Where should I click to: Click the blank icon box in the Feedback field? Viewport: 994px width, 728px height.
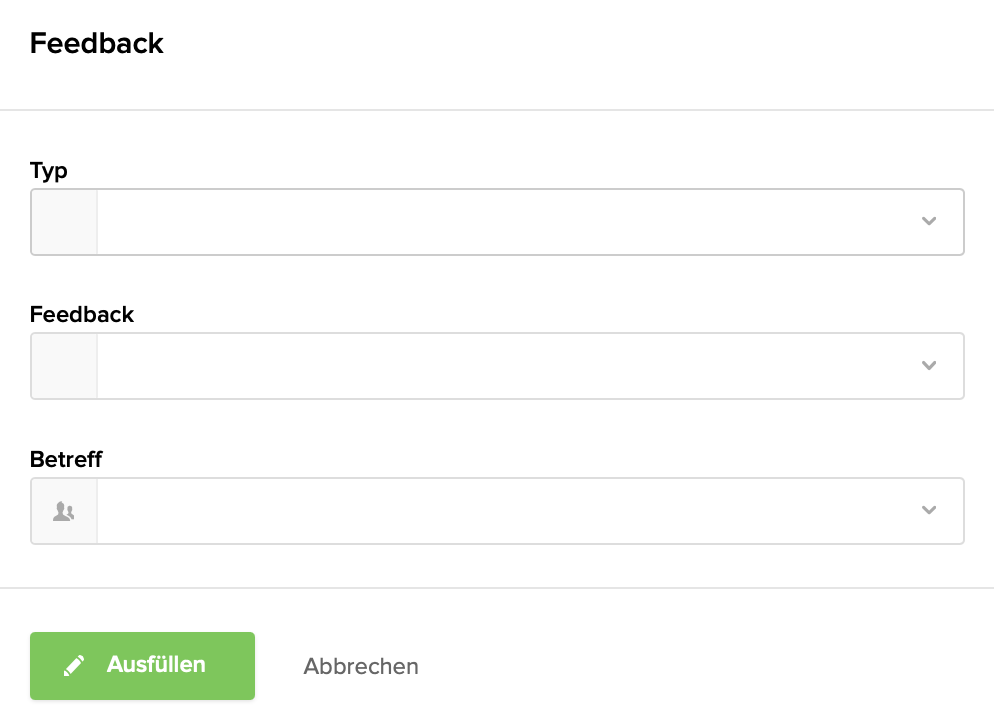pyautogui.click(x=64, y=366)
